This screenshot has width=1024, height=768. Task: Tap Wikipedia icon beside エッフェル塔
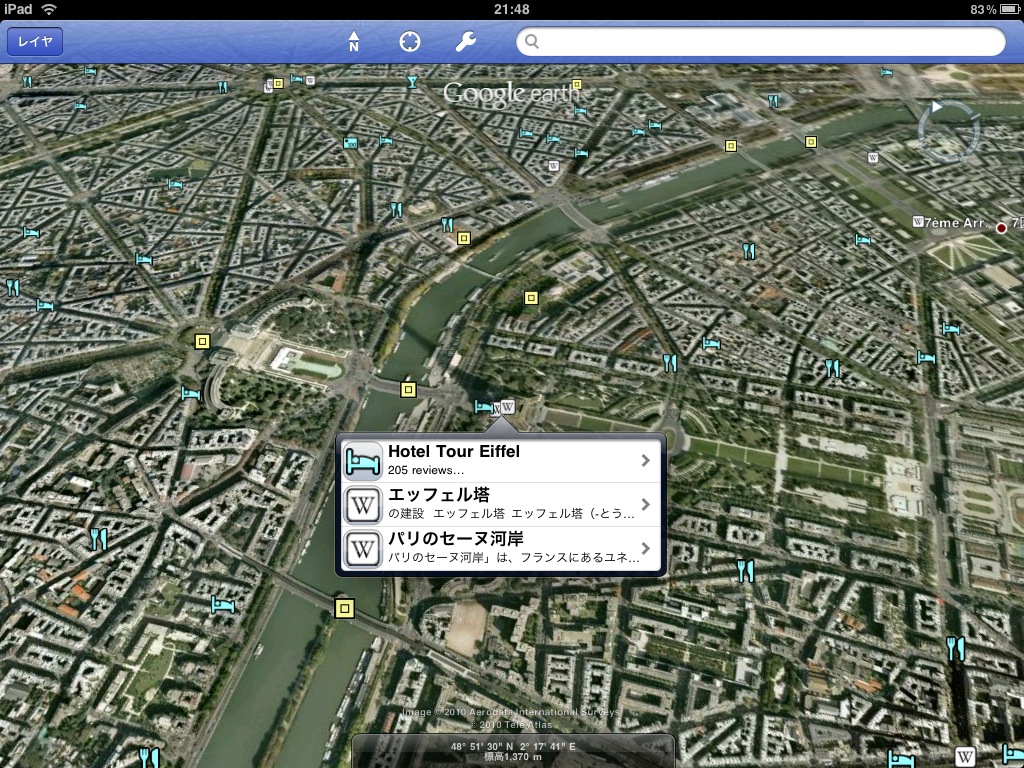coord(362,504)
